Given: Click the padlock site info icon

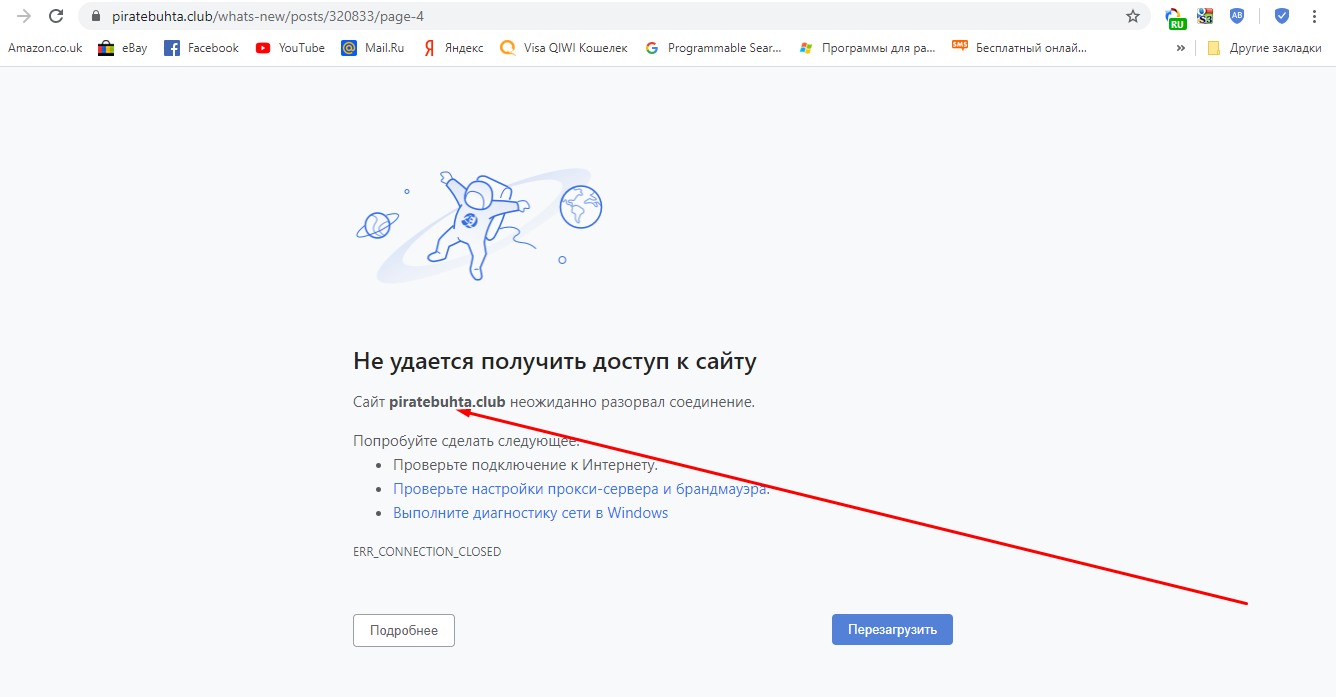Looking at the screenshot, I should click(x=96, y=17).
